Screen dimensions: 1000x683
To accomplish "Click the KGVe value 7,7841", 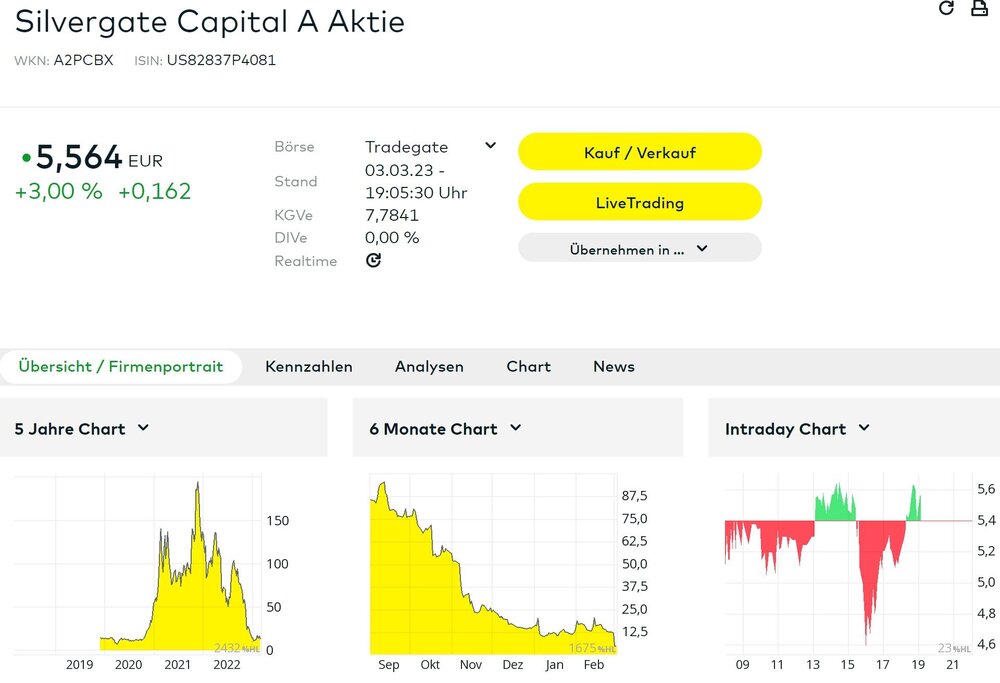I will pyautogui.click(x=392, y=215).
